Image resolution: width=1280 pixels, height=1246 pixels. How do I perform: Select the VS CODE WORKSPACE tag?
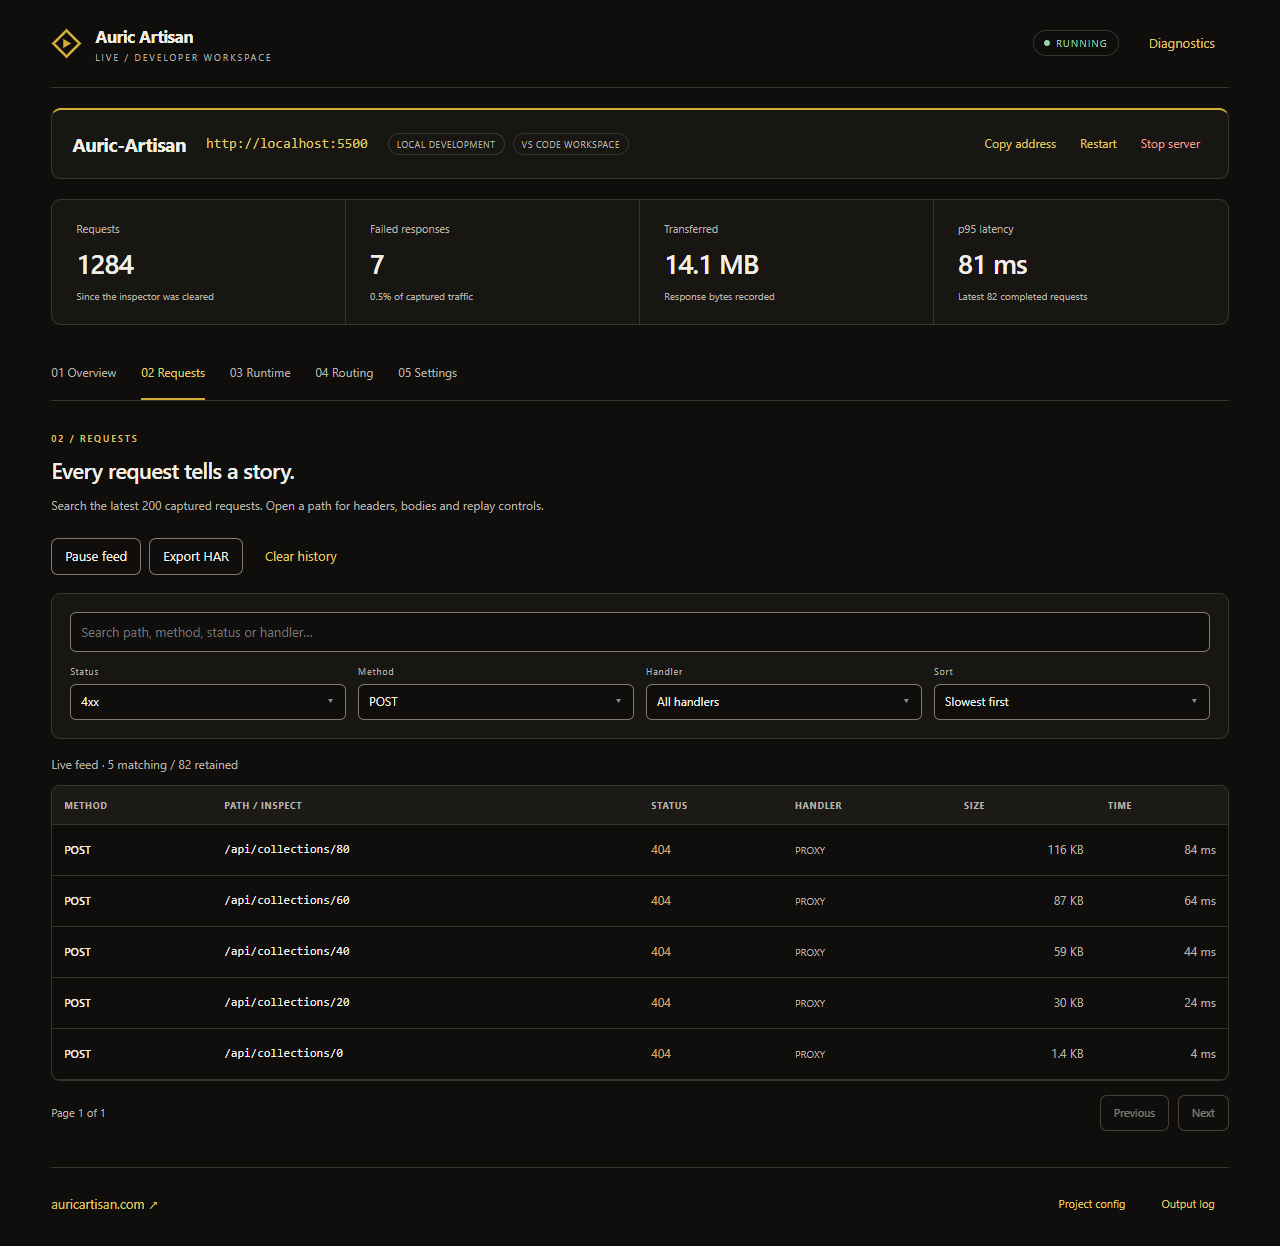coord(570,144)
